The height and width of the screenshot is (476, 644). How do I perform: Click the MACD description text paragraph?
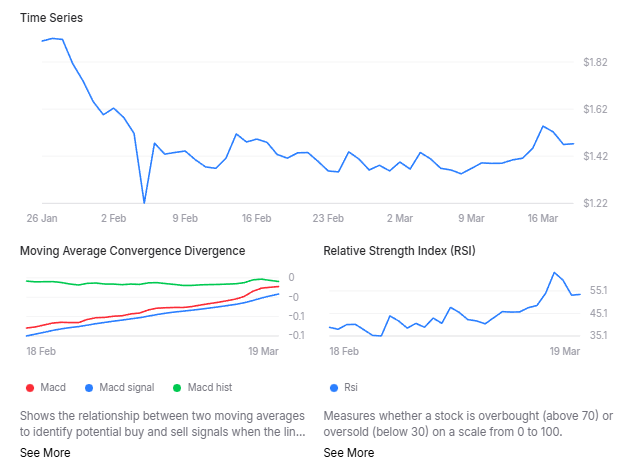[162, 423]
